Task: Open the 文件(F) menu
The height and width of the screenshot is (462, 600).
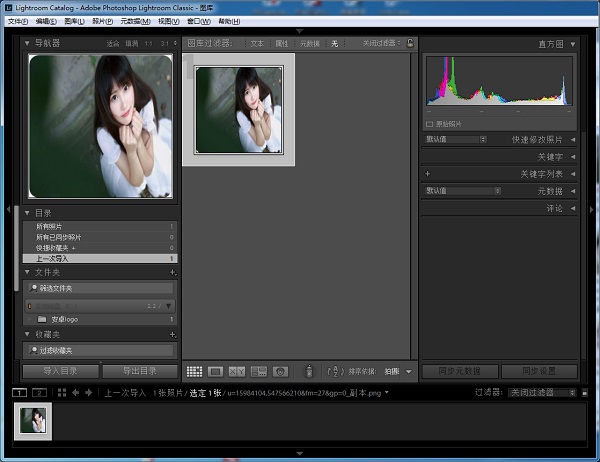Action: pyautogui.click(x=18, y=21)
